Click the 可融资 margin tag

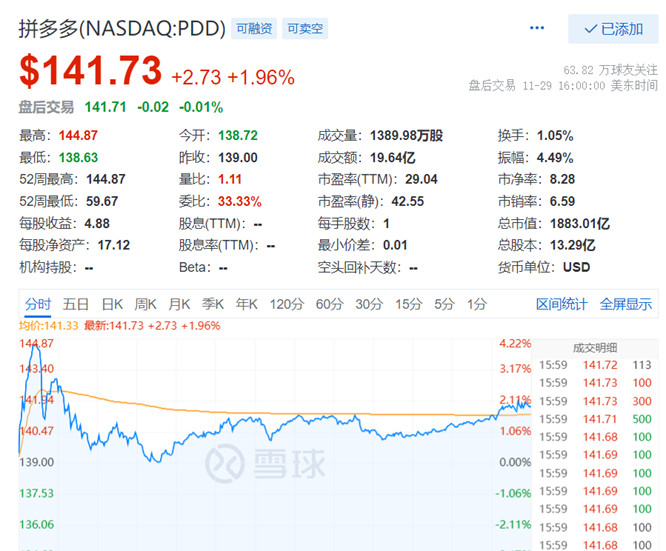(254, 29)
